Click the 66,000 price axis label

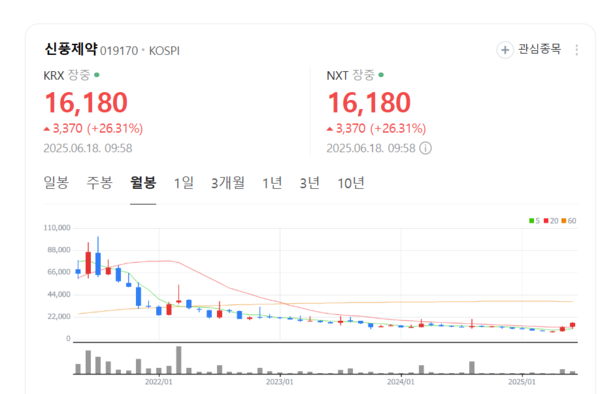59,272
